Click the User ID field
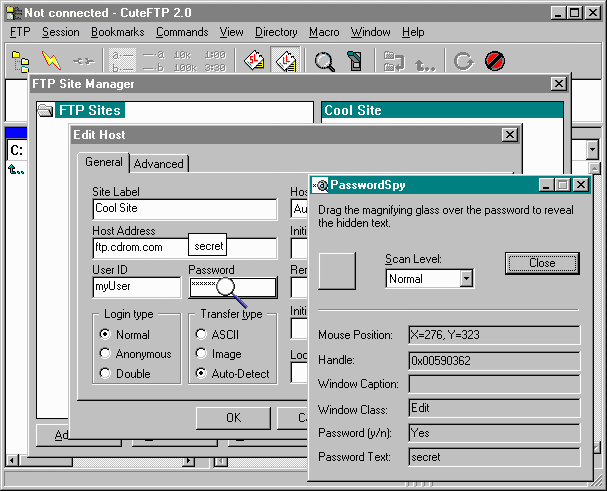 [137, 287]
